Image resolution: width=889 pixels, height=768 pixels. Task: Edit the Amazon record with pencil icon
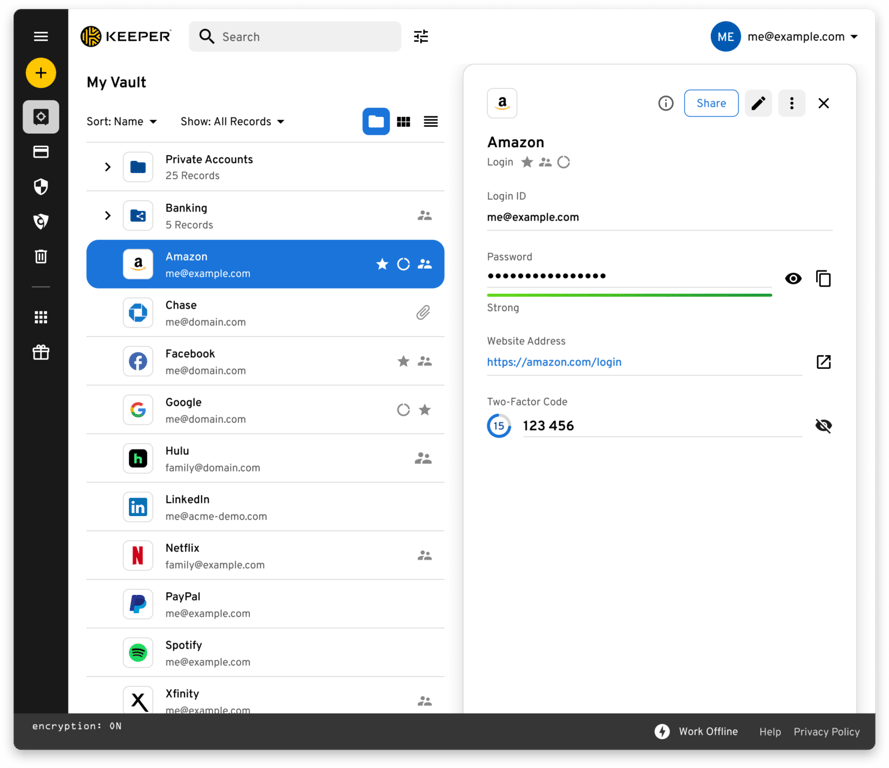pyautogui.click(x=758, y=103)
